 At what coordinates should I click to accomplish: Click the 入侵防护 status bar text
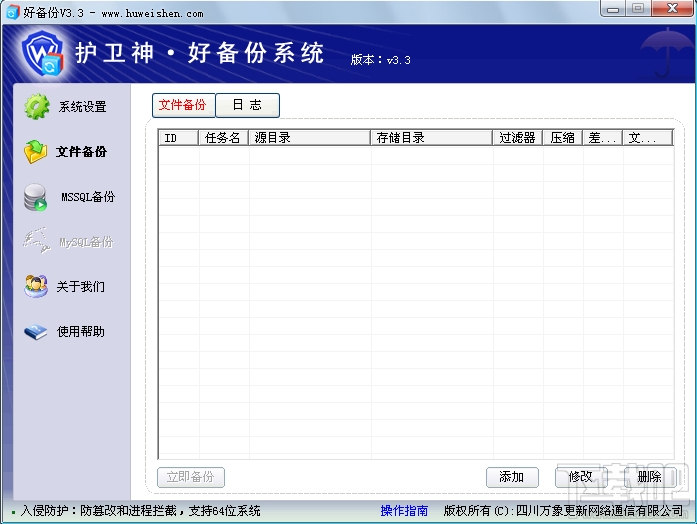[140, 511]
